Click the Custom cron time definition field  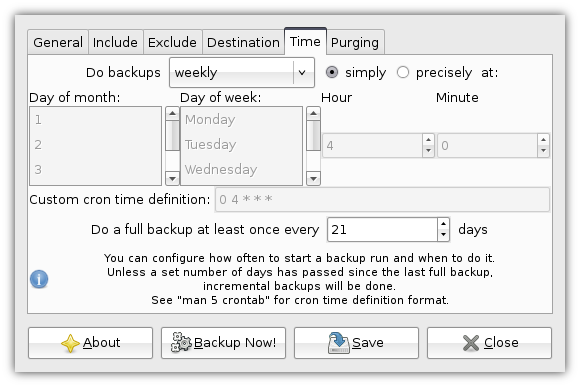pyautogui.click(x=382, y=200)
